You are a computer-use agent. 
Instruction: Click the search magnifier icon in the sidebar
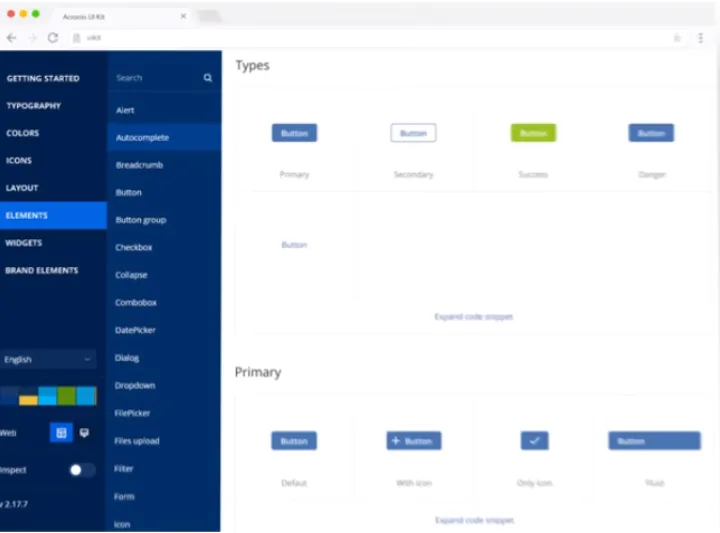click(x=208, y=78)
